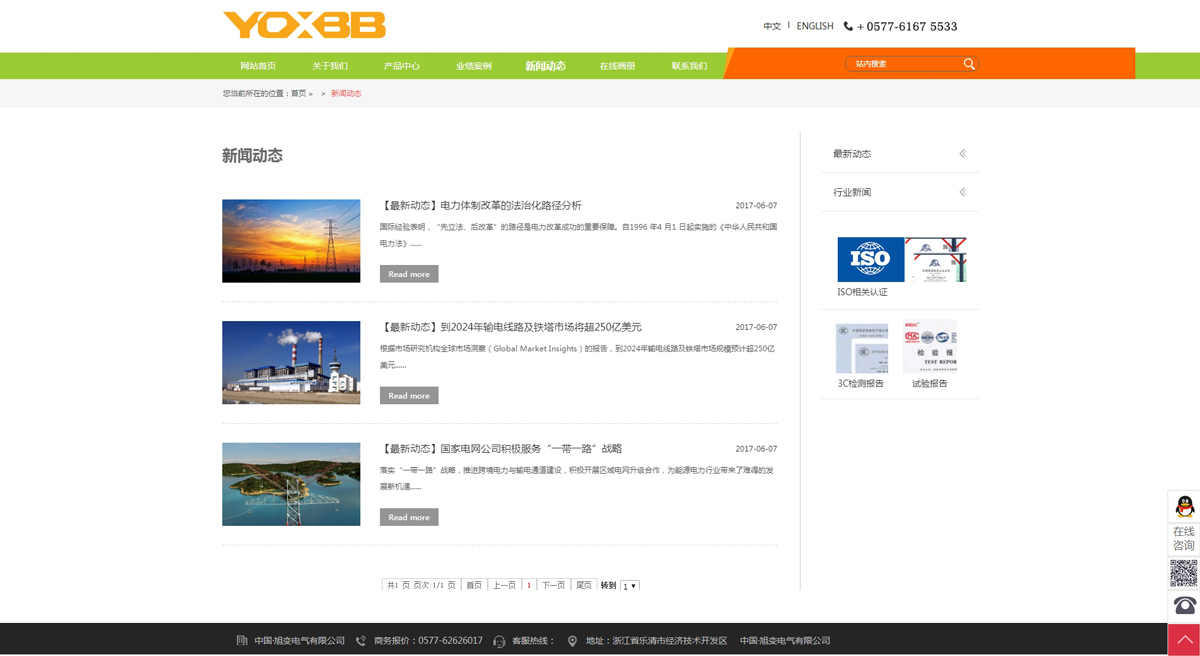Click the YOXBB logo
The image size is (1200, 656).
click(304, 25)
